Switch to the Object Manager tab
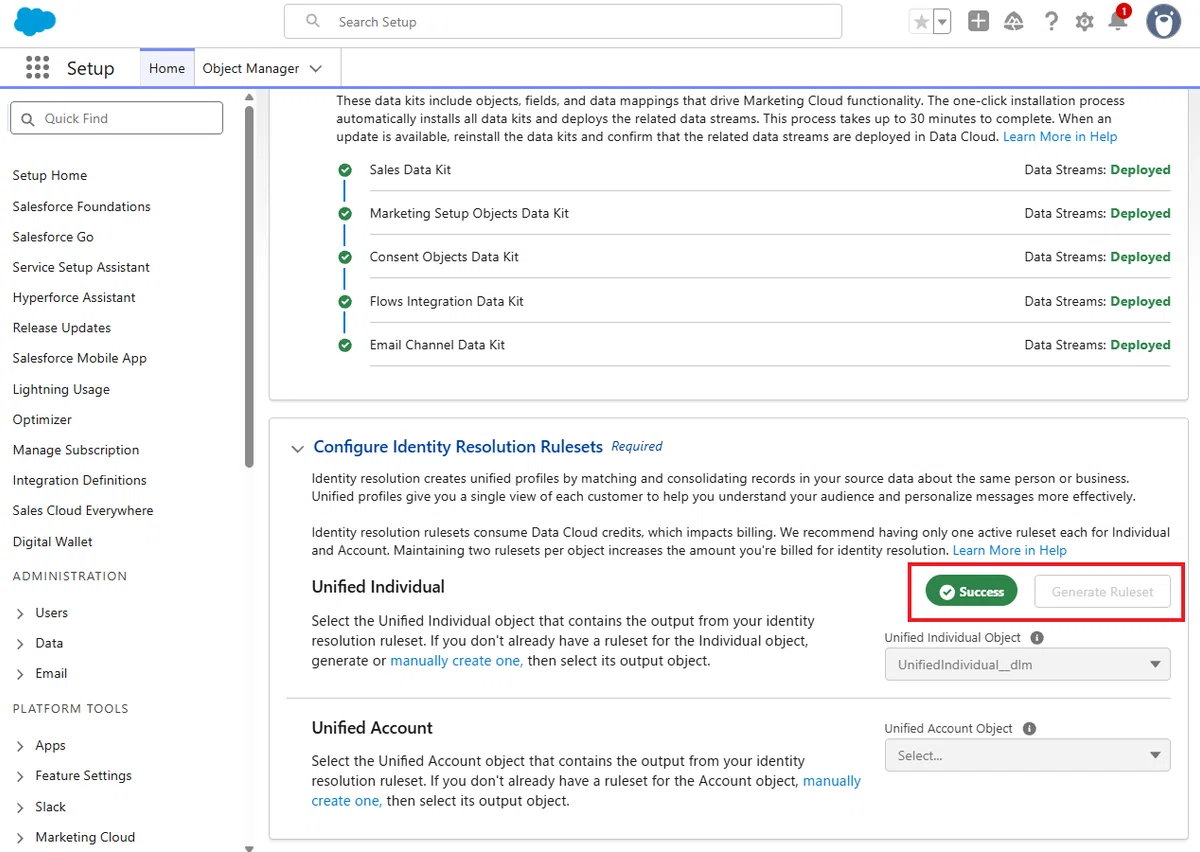 tap(251, 68)
